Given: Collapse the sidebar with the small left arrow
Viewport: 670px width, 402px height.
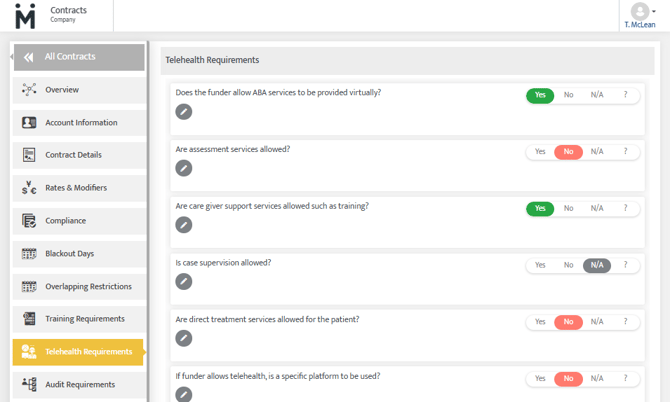Looking at the screenshot, I should (12, 57).
